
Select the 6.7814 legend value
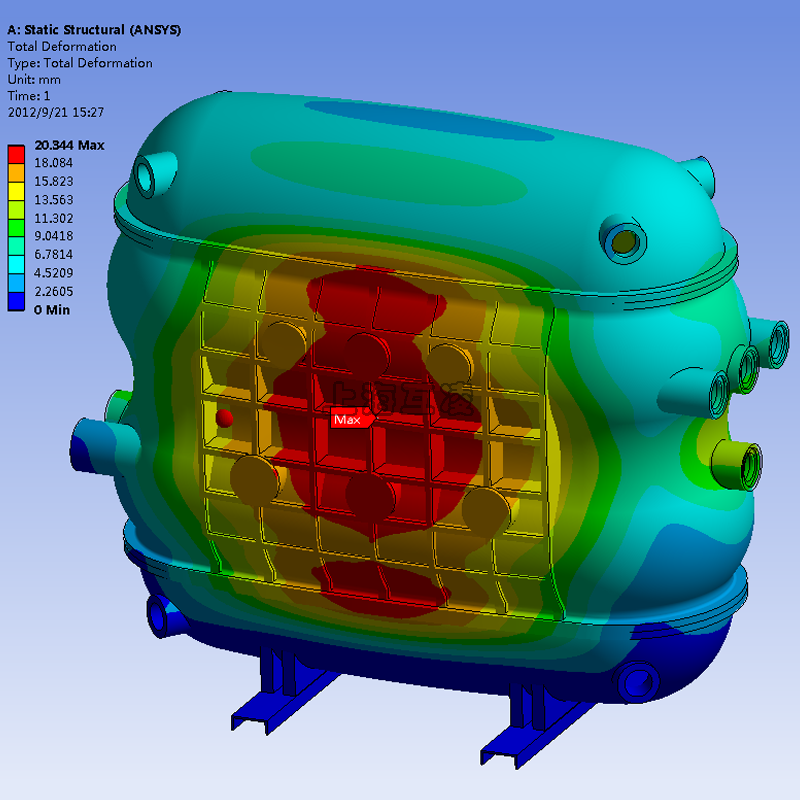pyautogui.click(x=55, y=254)
